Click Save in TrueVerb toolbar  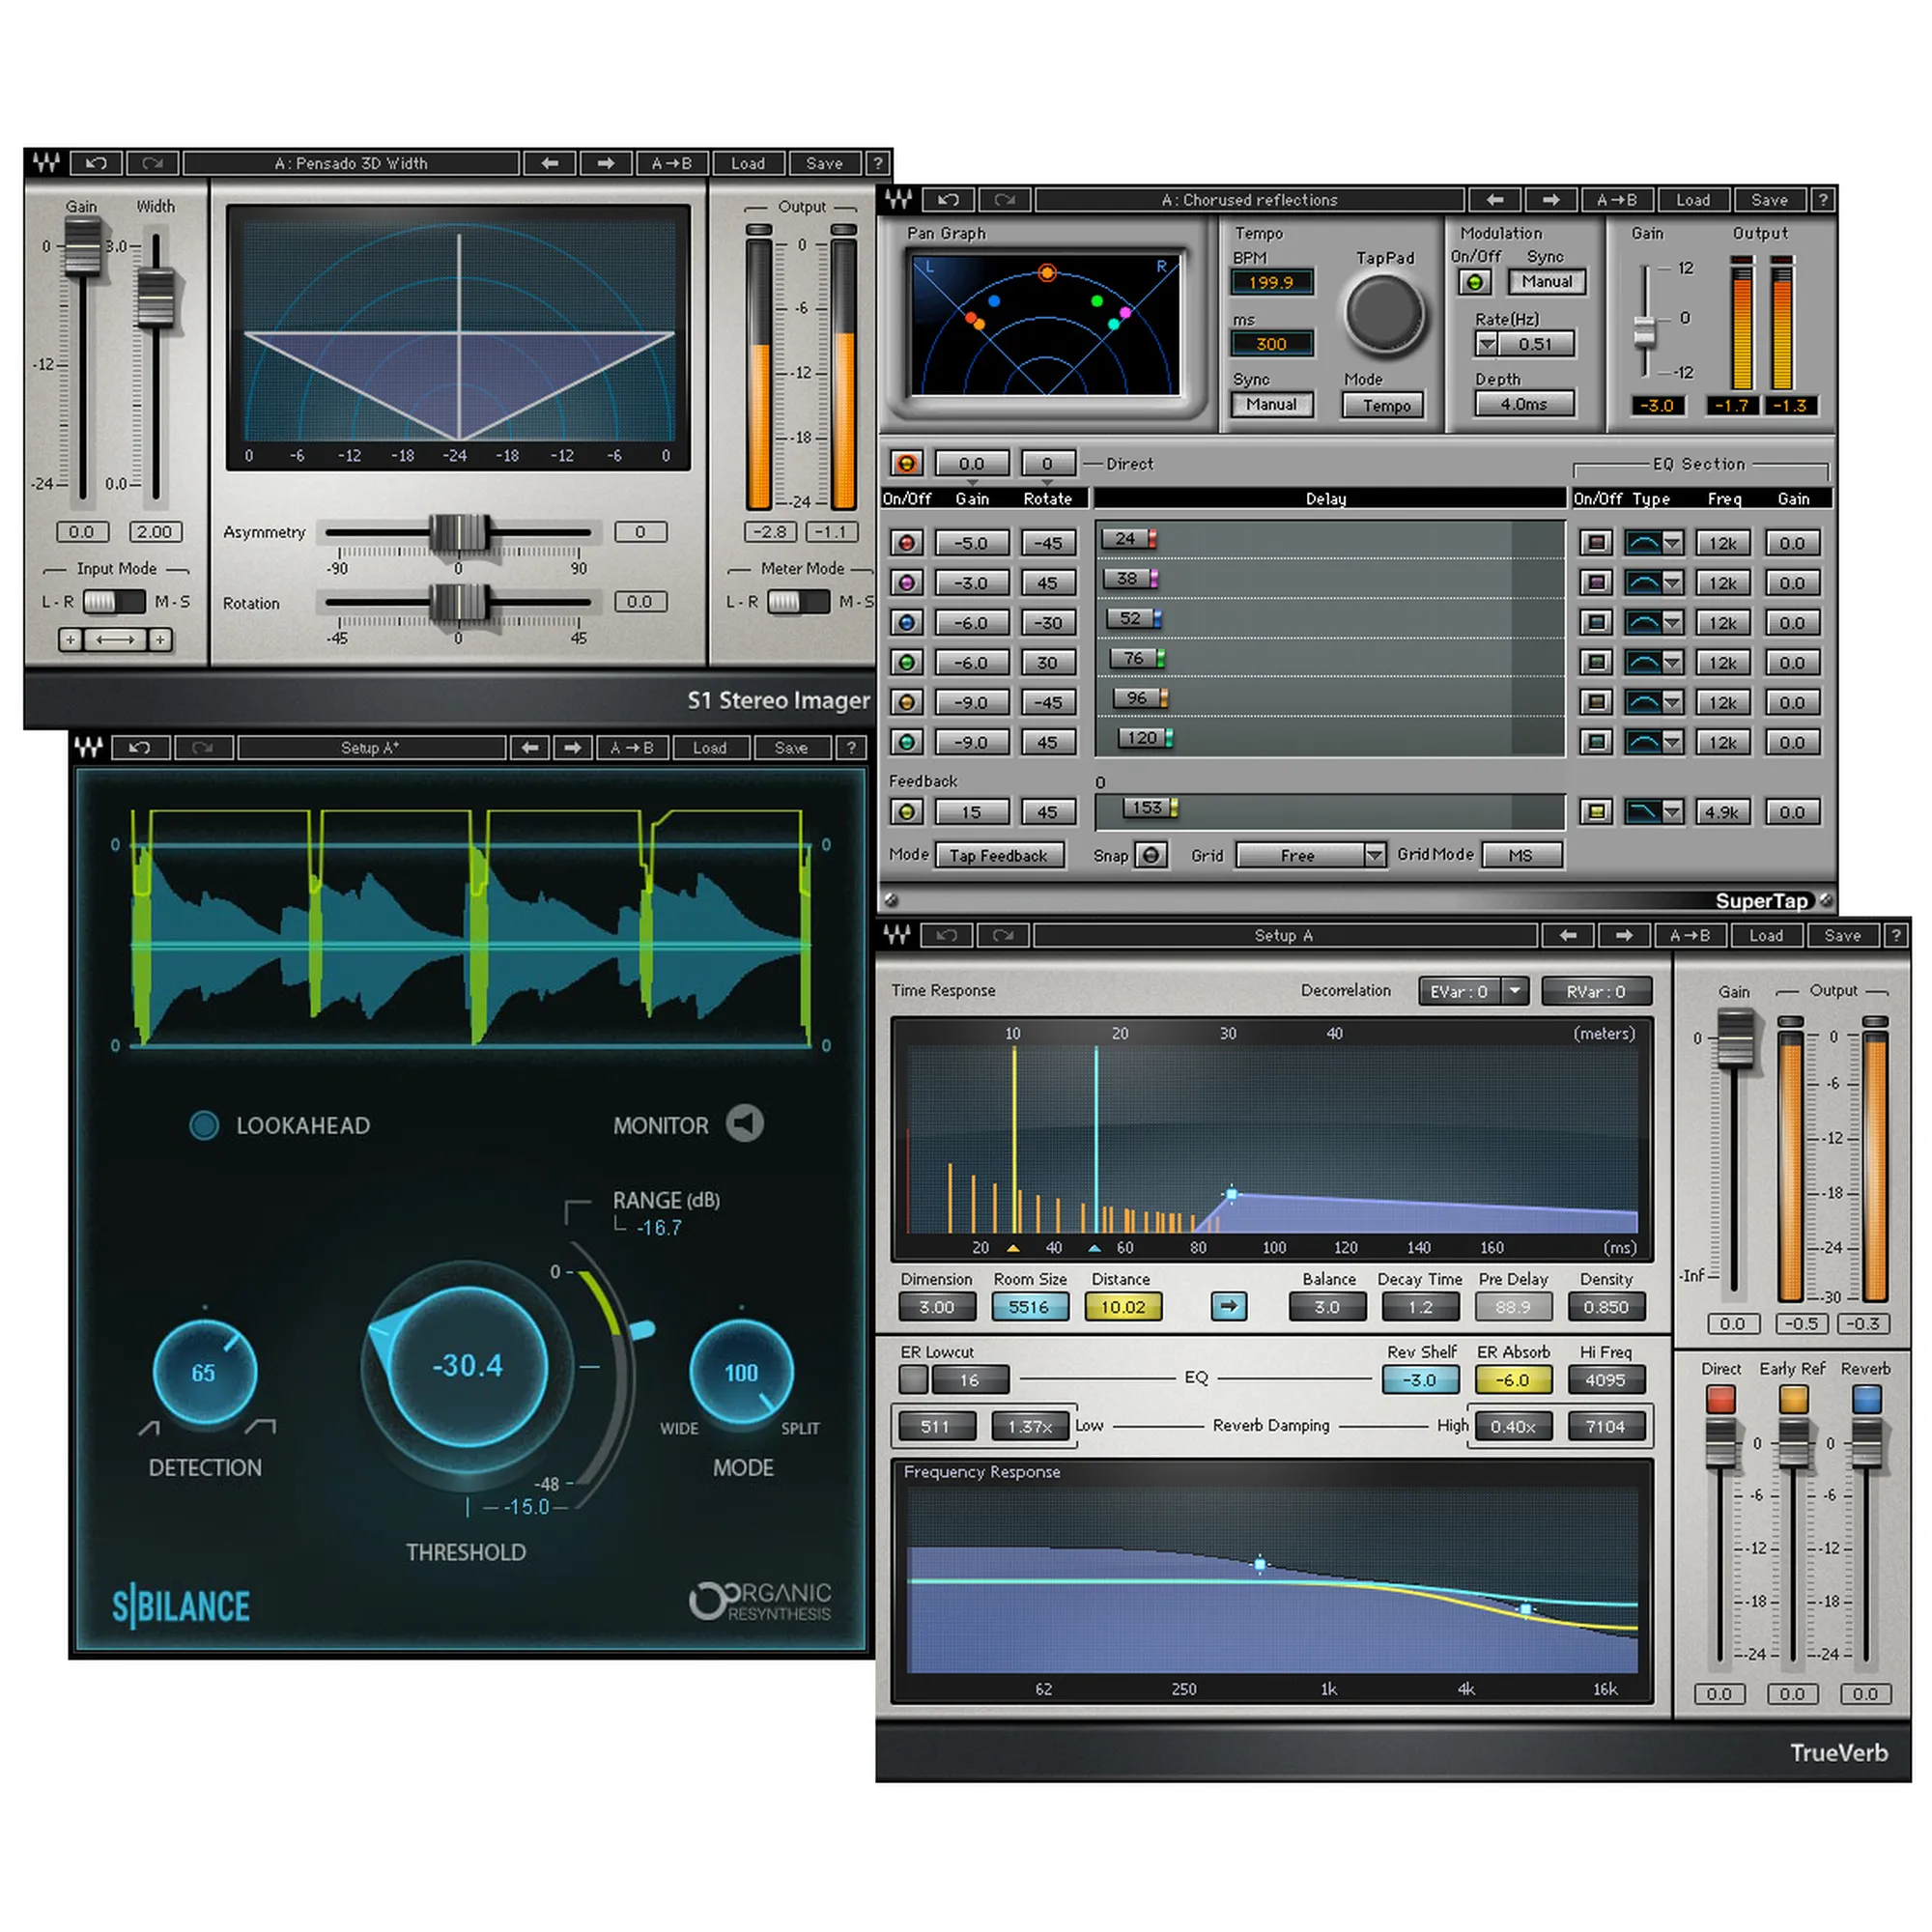[1842, 935]
